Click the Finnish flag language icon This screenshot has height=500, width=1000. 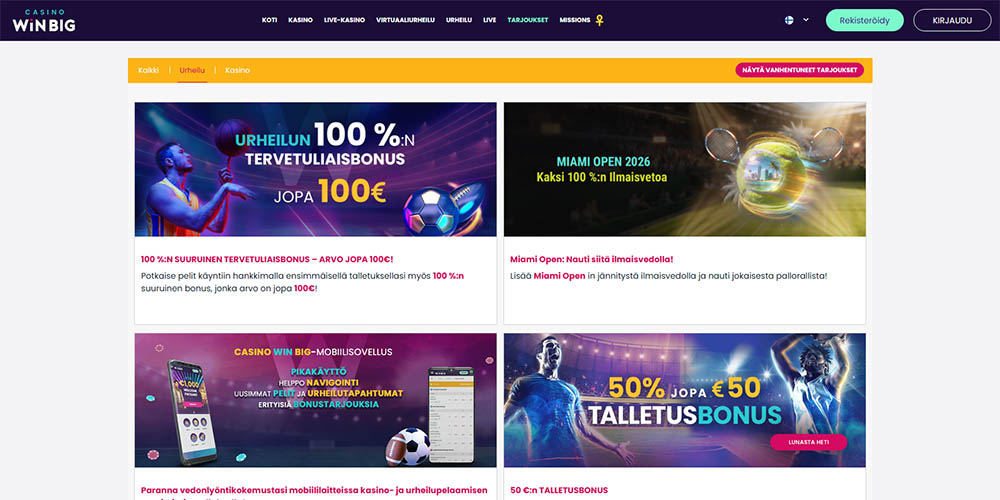tap(789, 20)
